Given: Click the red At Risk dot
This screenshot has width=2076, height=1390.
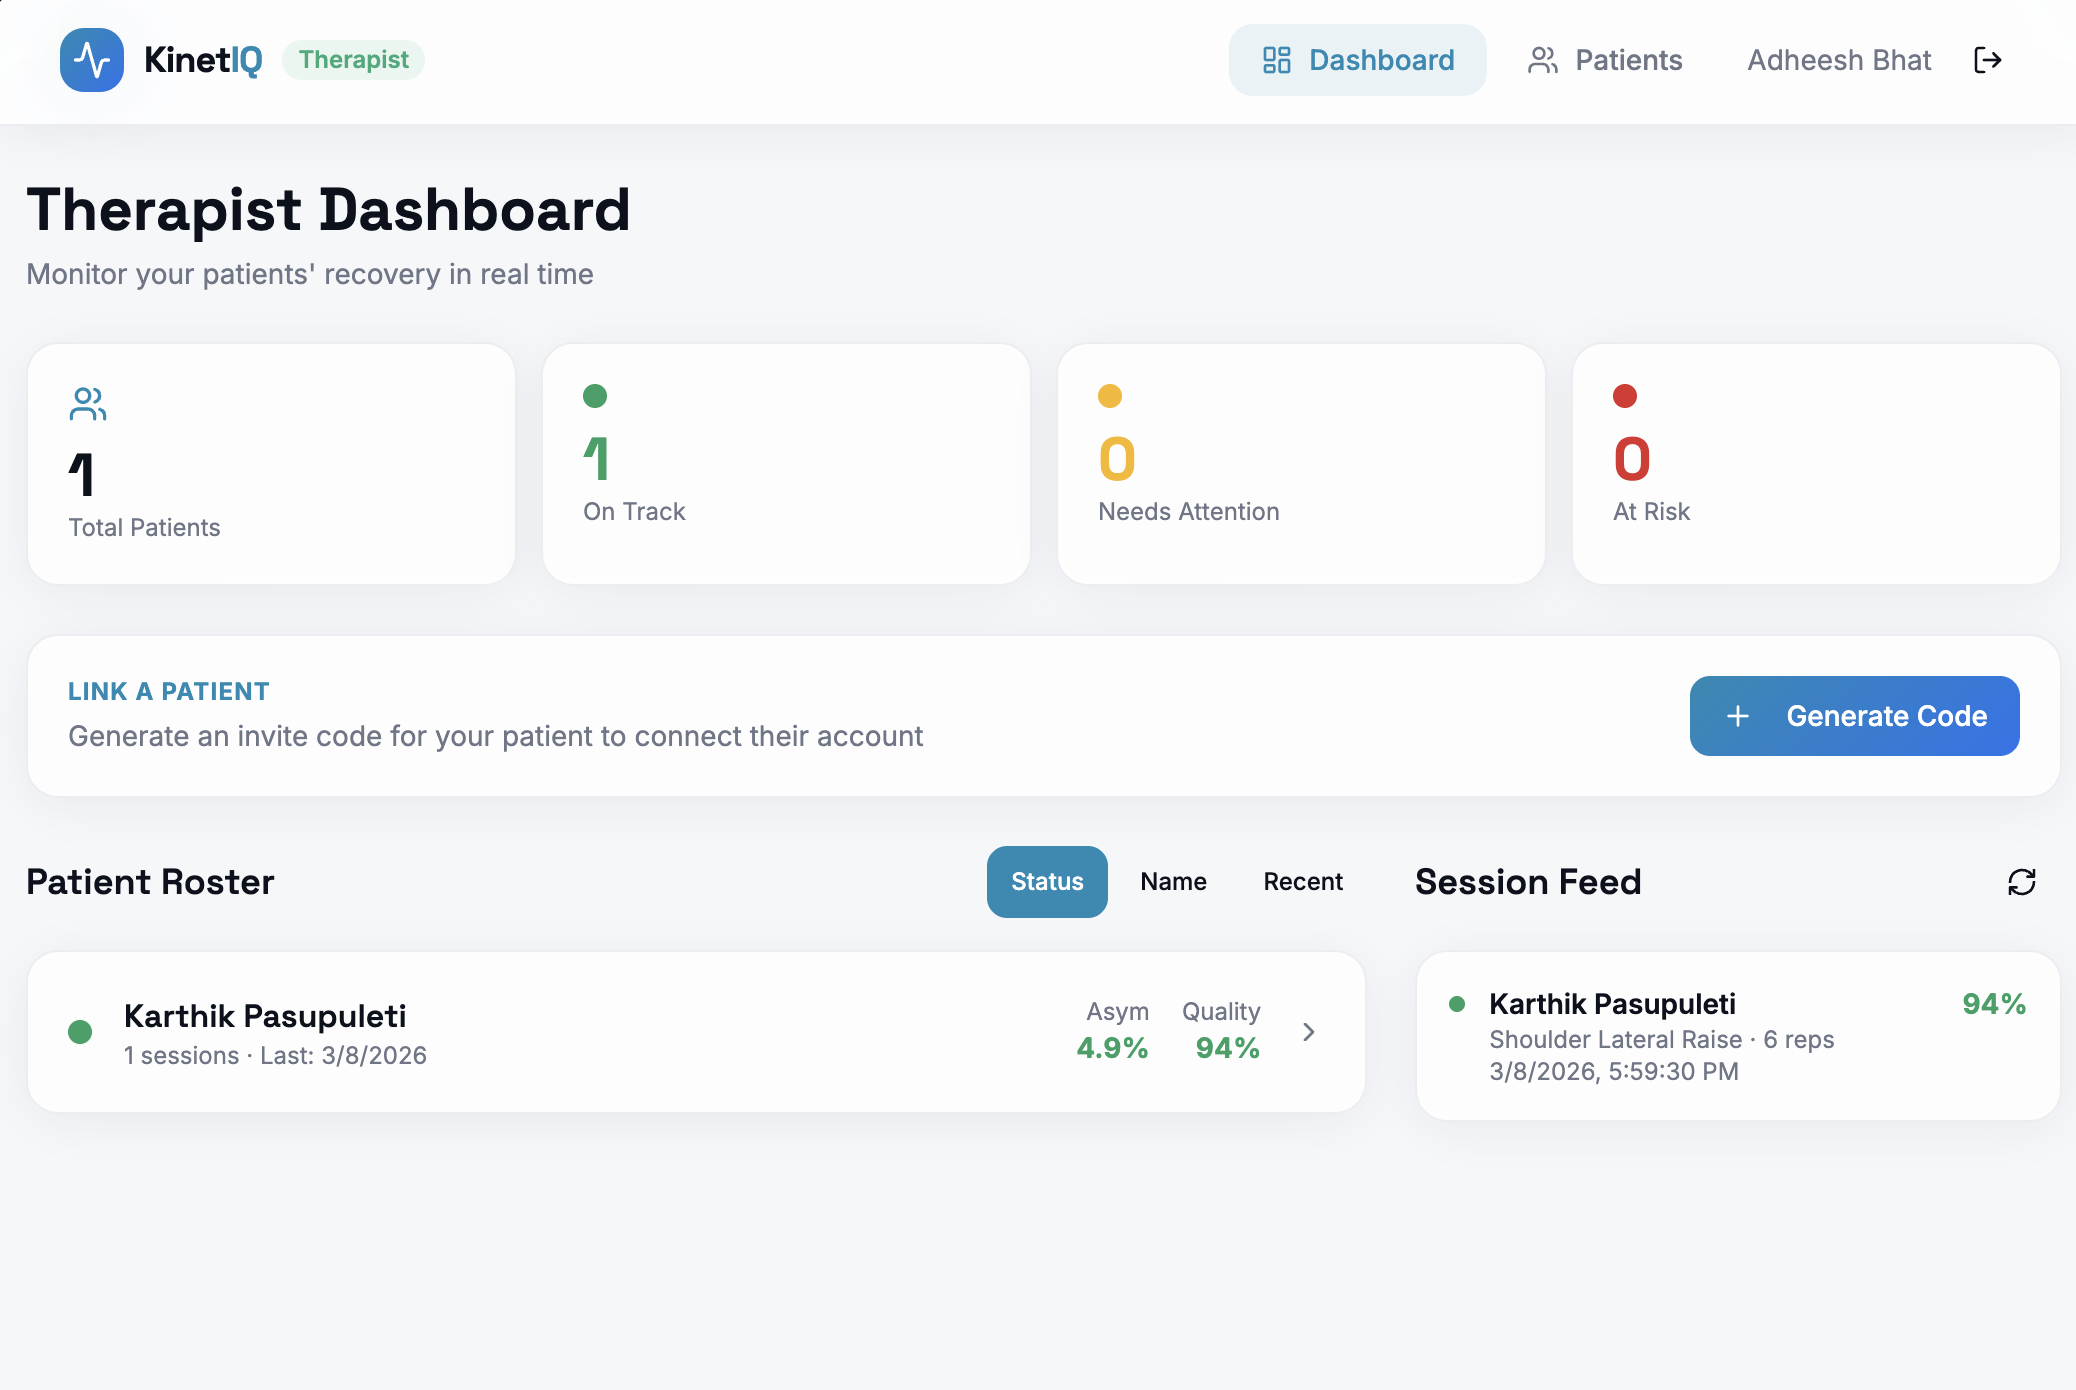Looking at the screenshot, I should [1625, 396].
